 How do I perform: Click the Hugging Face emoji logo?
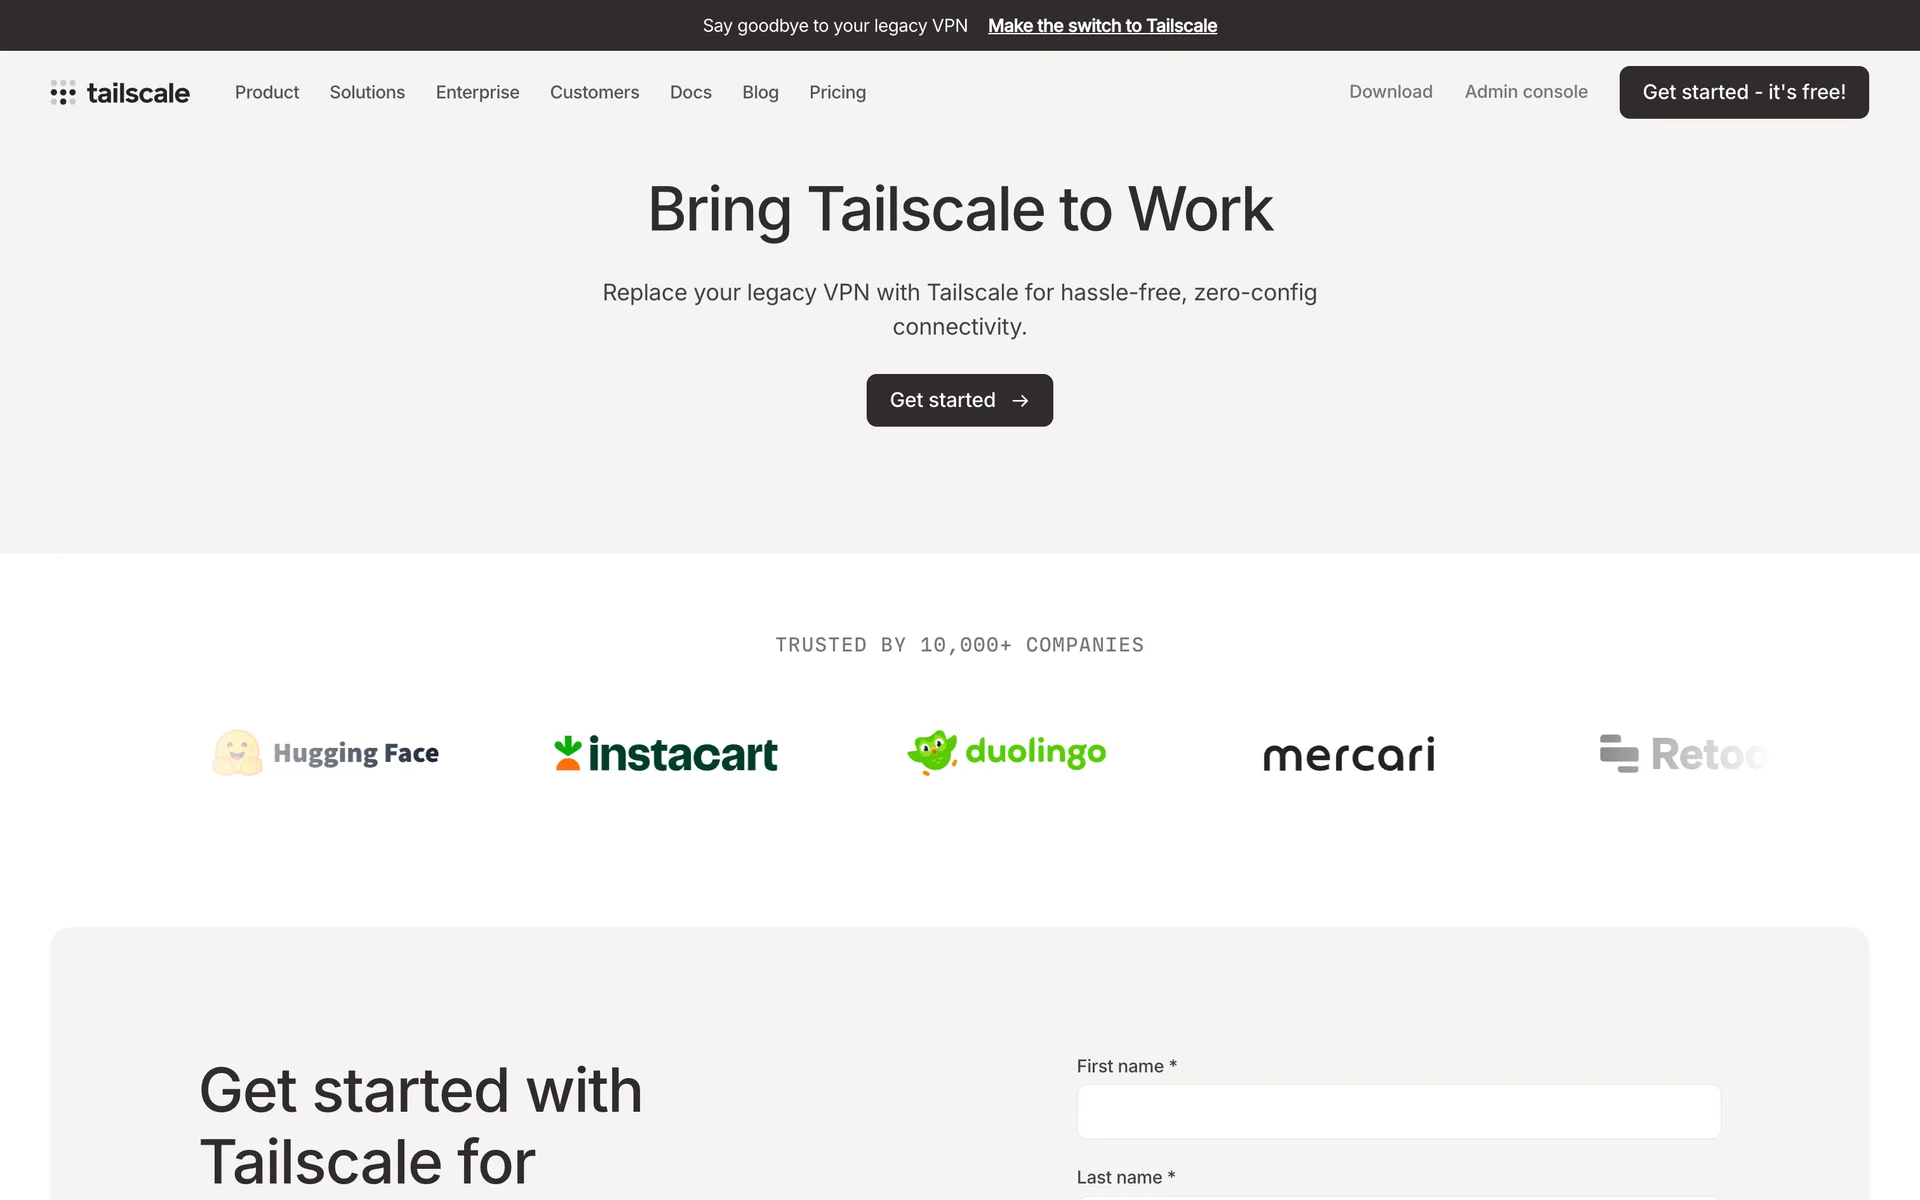[x=237, y=753]
